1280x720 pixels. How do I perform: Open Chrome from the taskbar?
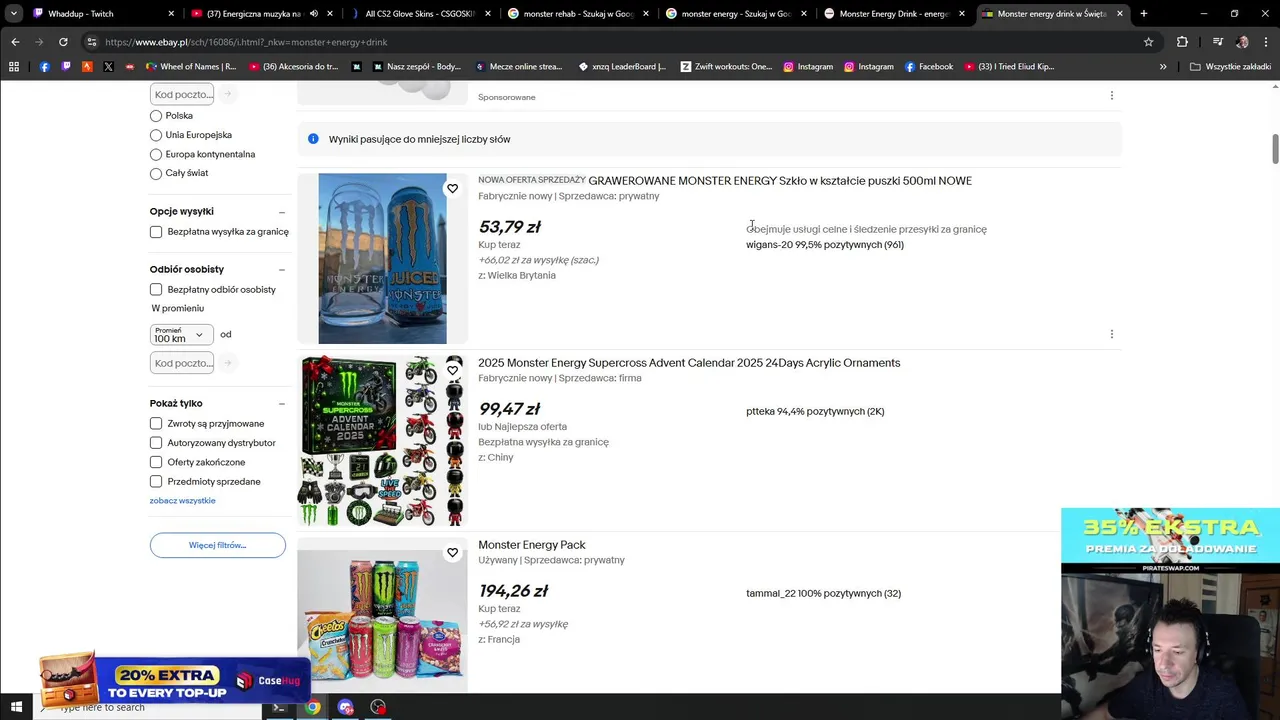pyautogui.click(x=312, y=707)
